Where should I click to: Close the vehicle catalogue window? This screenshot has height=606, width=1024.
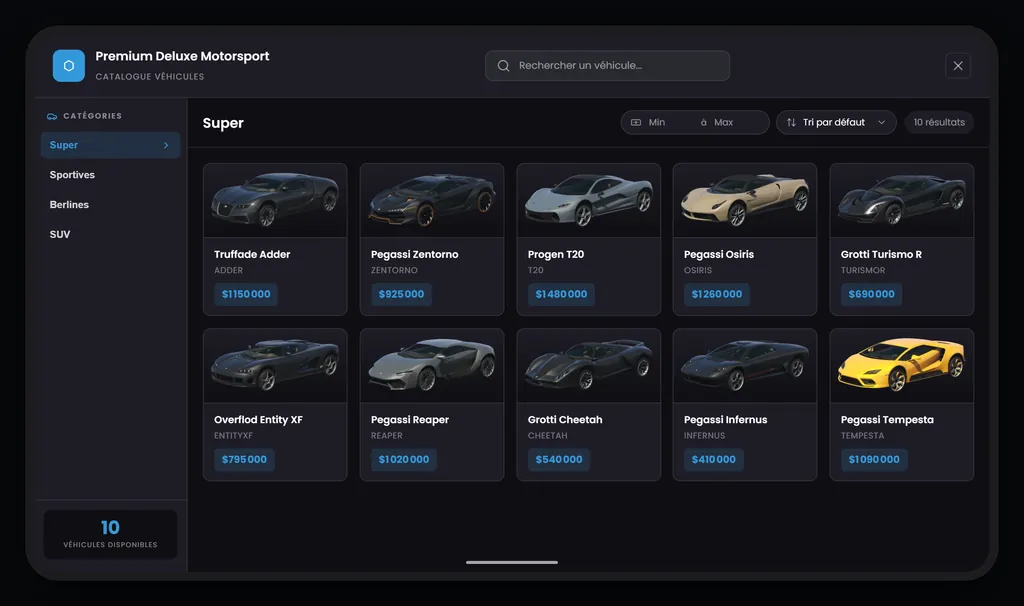(958, 66)
